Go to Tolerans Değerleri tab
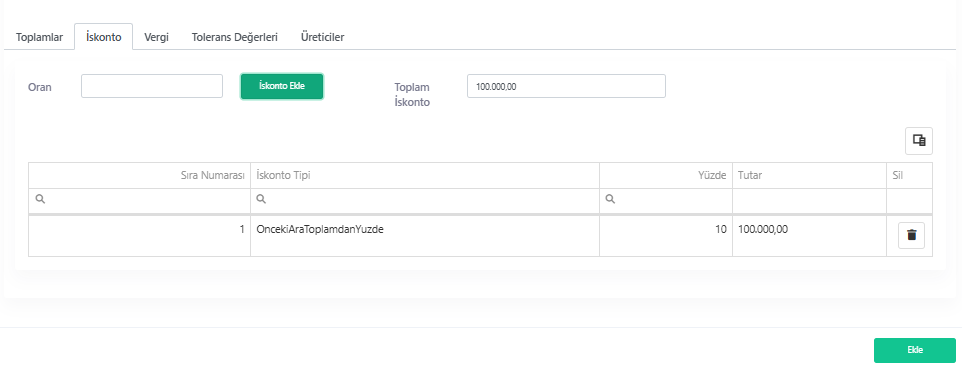The height and width of the screenshot is (373, 962). click(234, 37)
